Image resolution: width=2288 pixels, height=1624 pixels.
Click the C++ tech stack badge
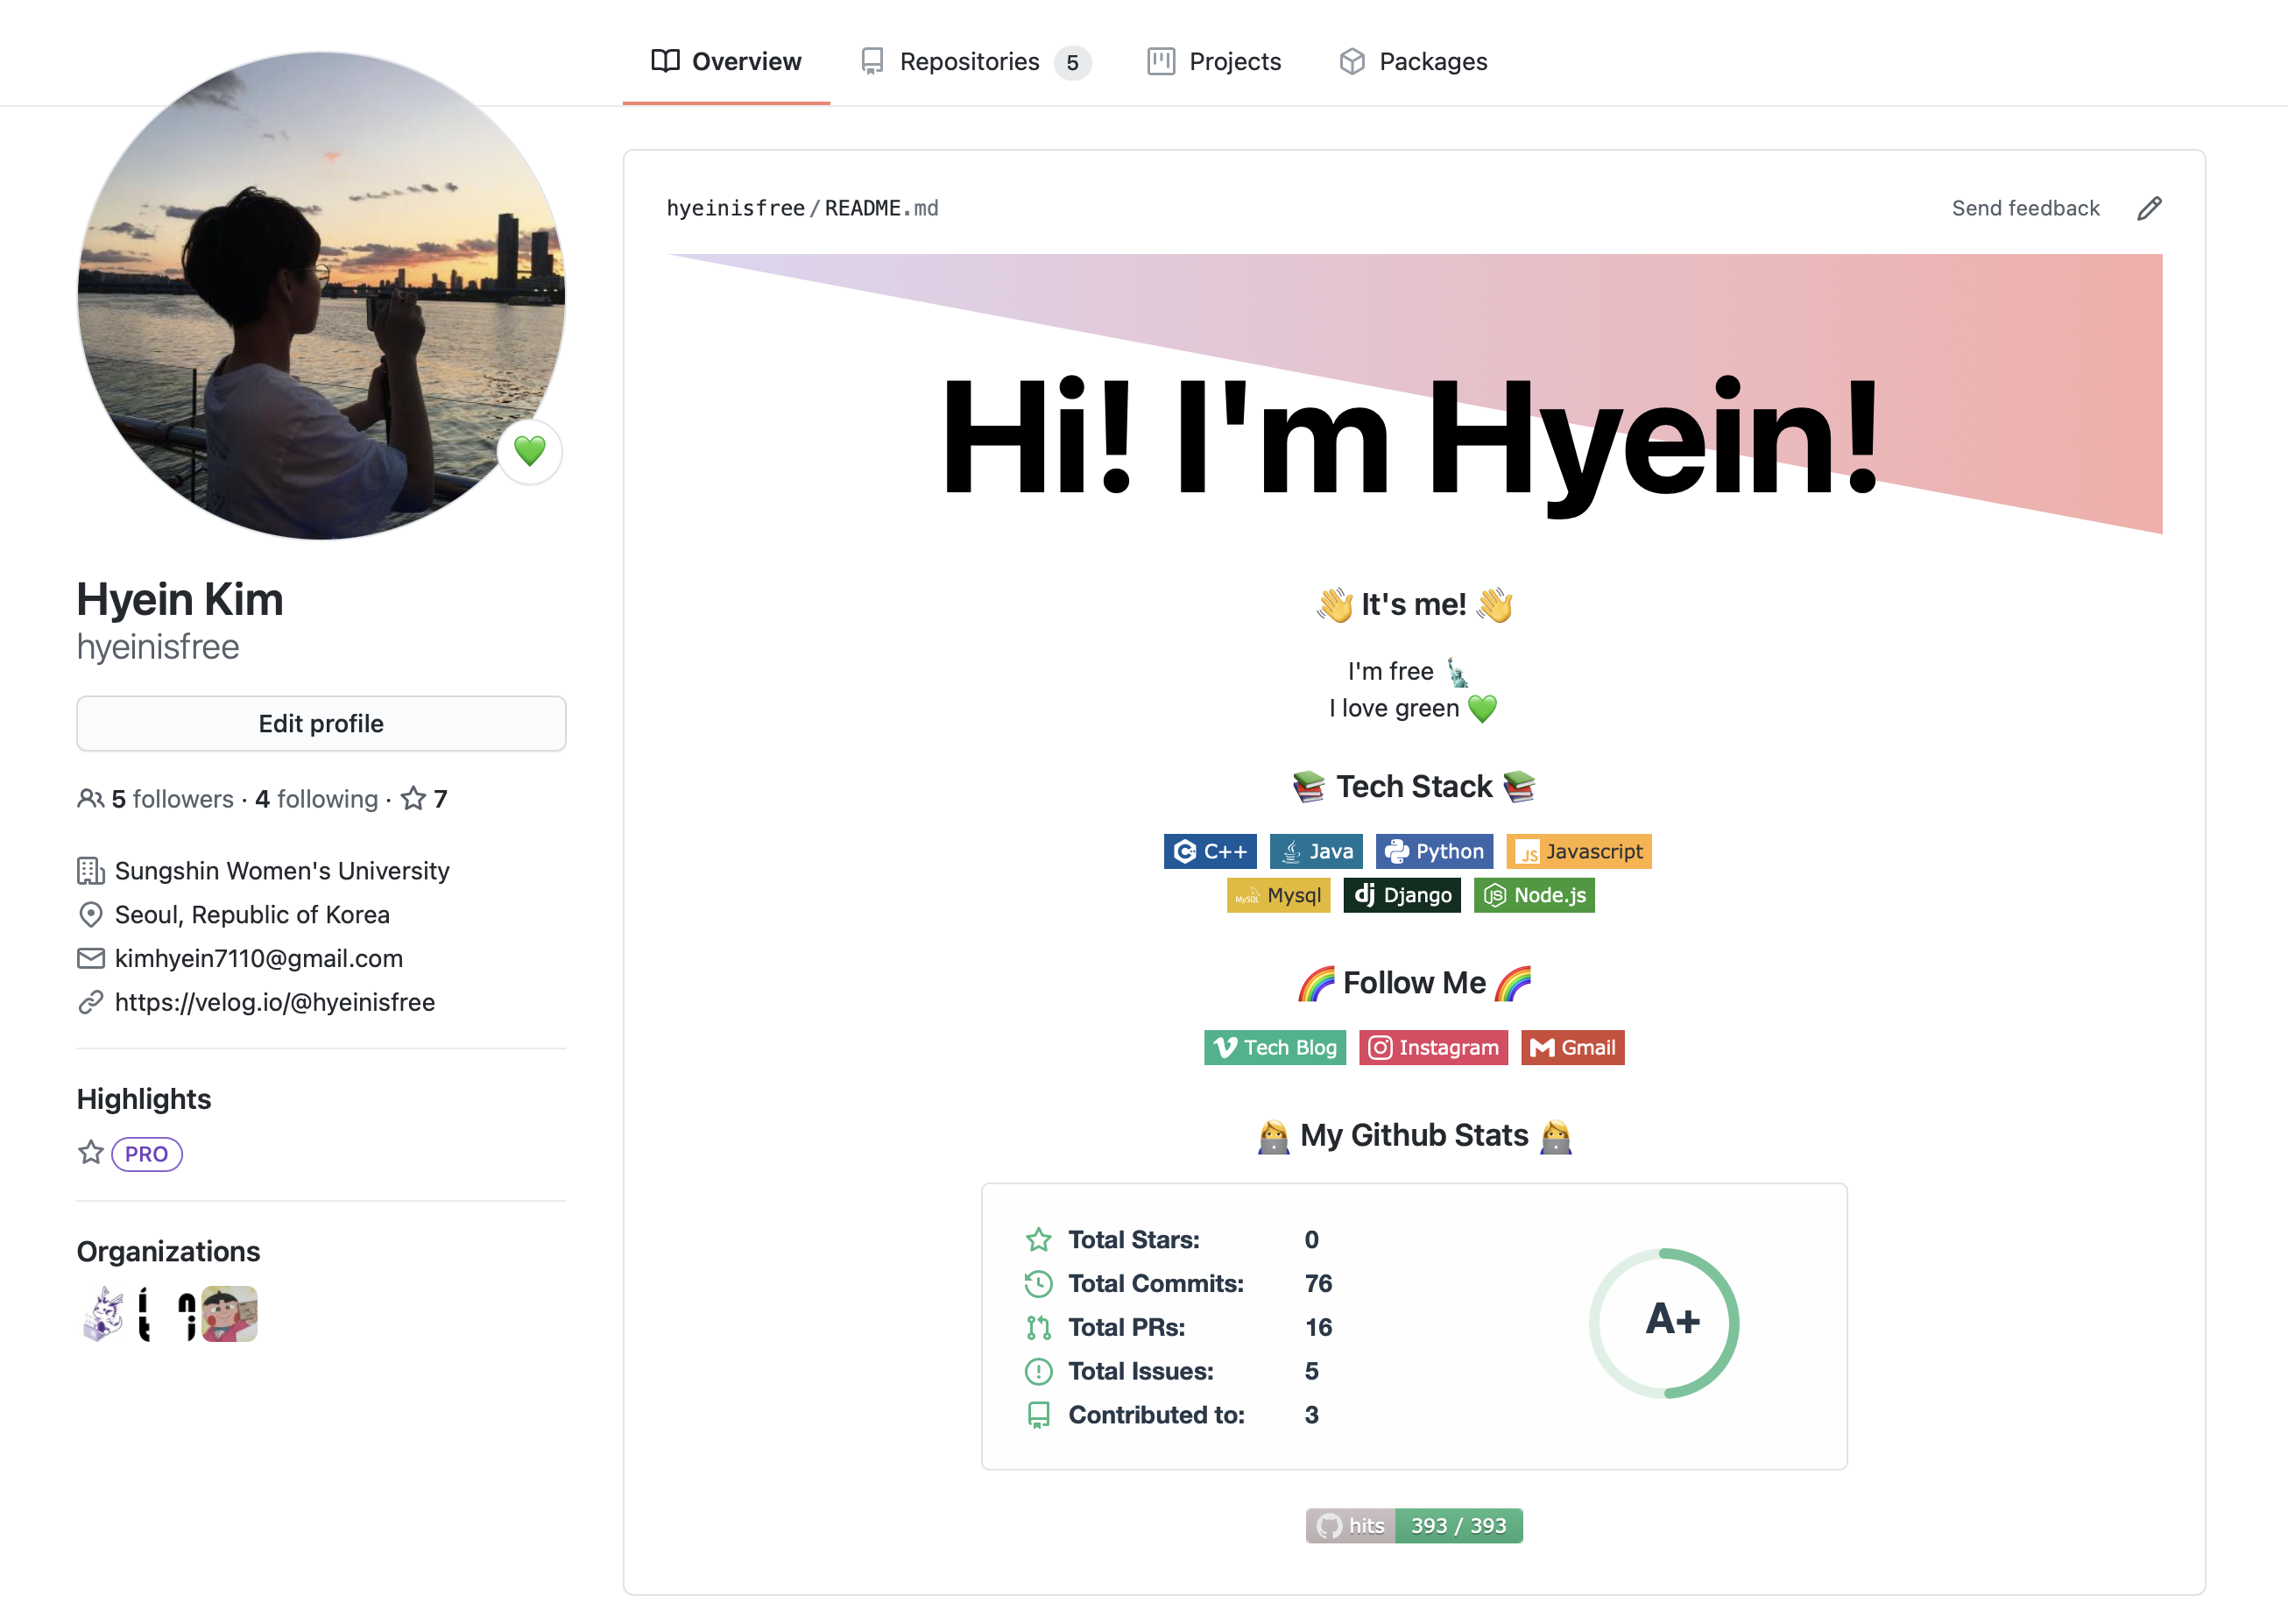coord(1210,851)
